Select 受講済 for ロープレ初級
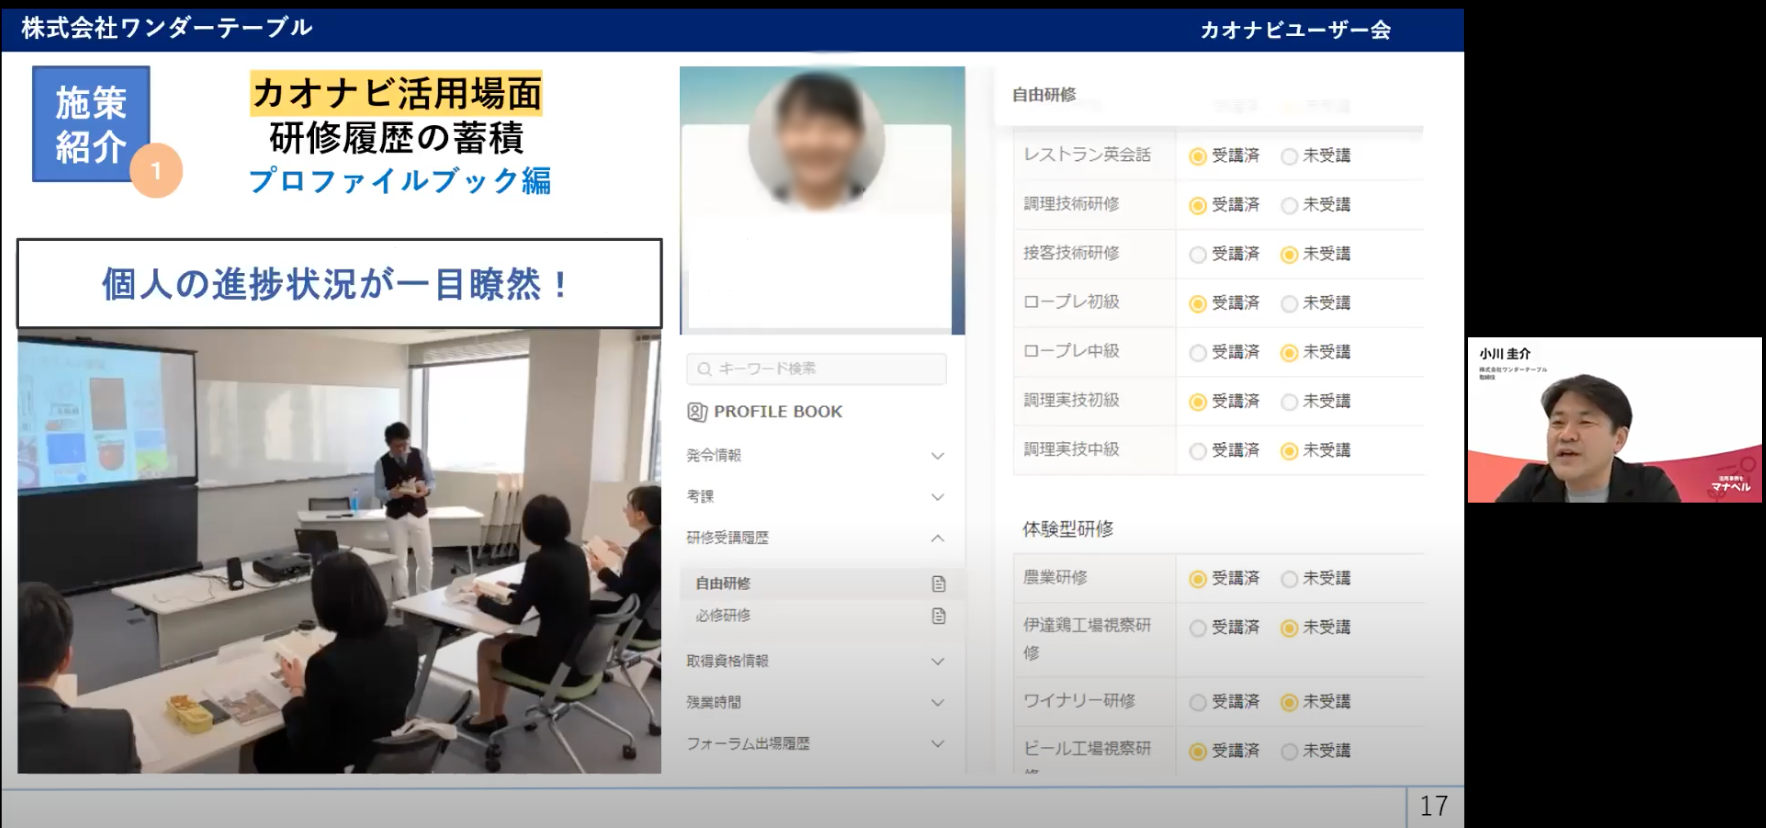Image resolution: width=1766 pixels, height=828 pixels. pyautogui.click(x=1197, y=303)
